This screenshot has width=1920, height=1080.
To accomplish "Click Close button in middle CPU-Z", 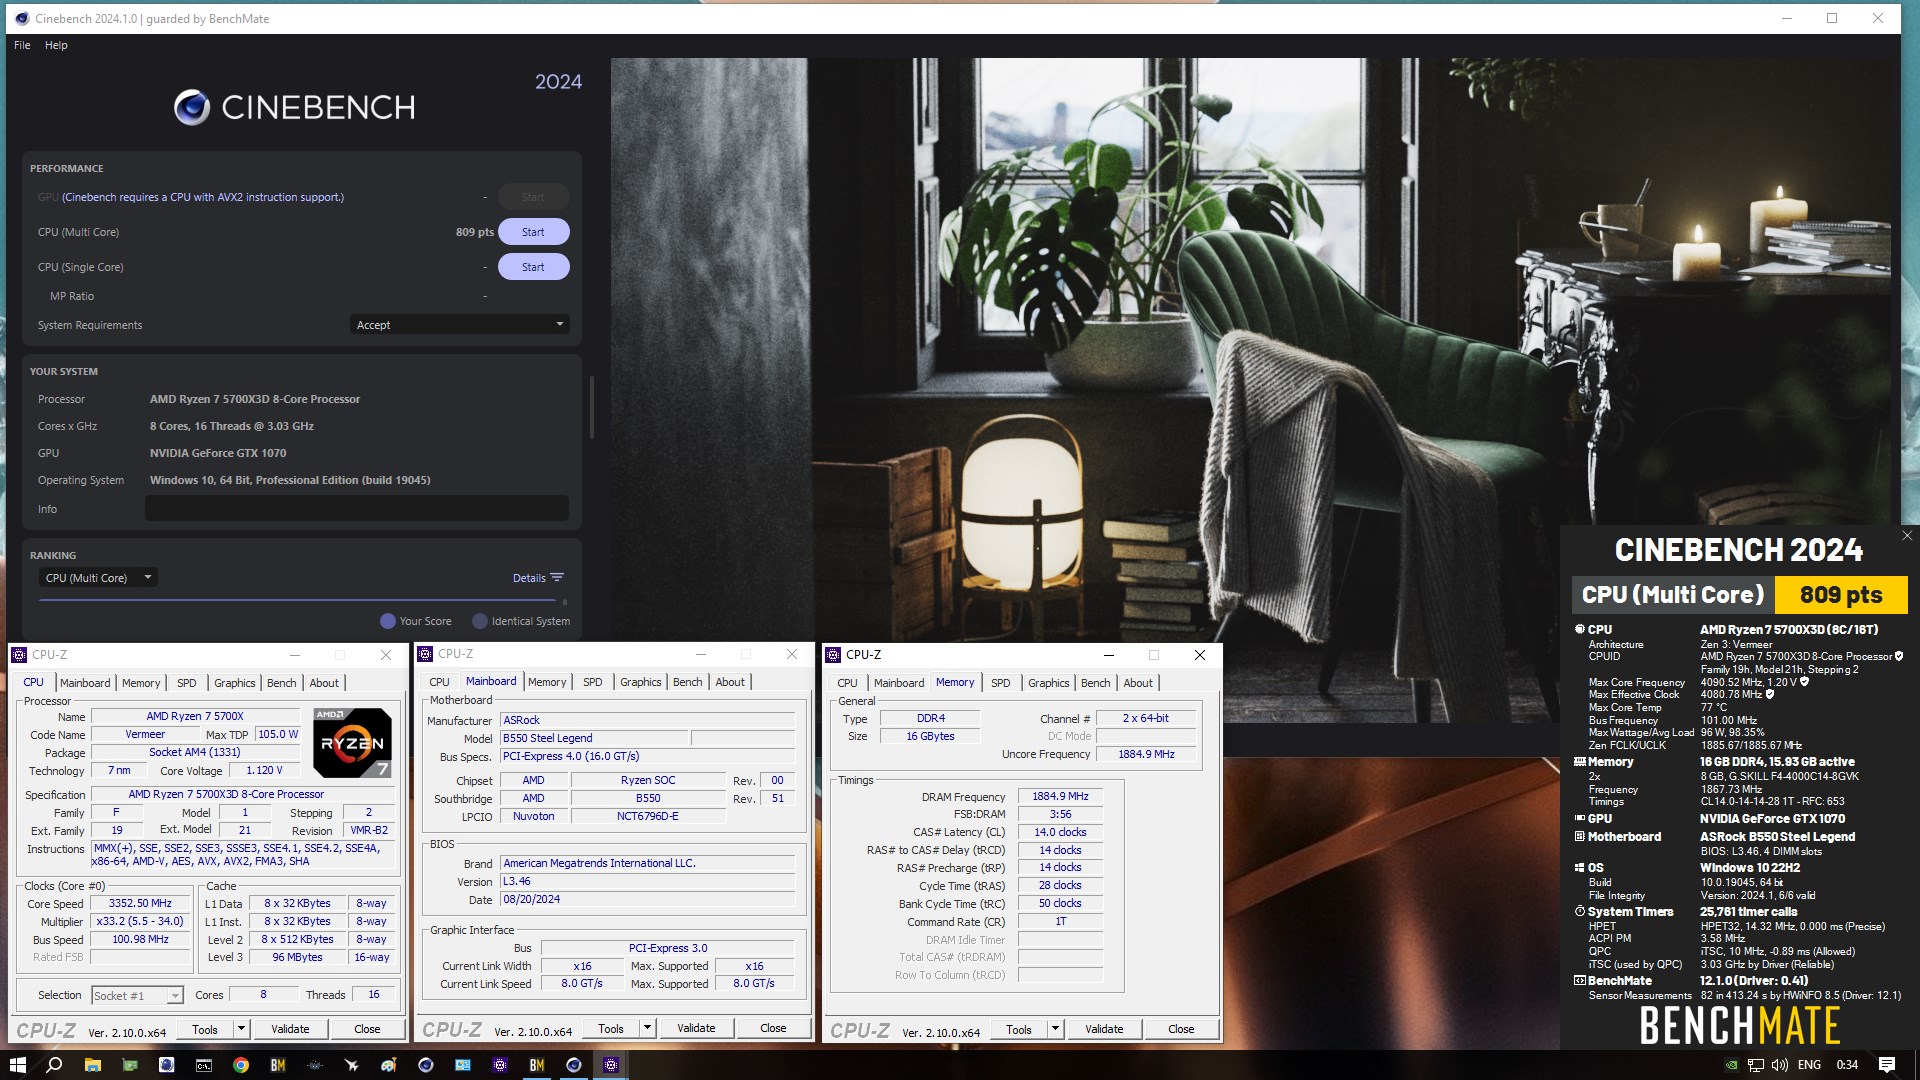I will pyautogui.click(x=773, y=1028).
